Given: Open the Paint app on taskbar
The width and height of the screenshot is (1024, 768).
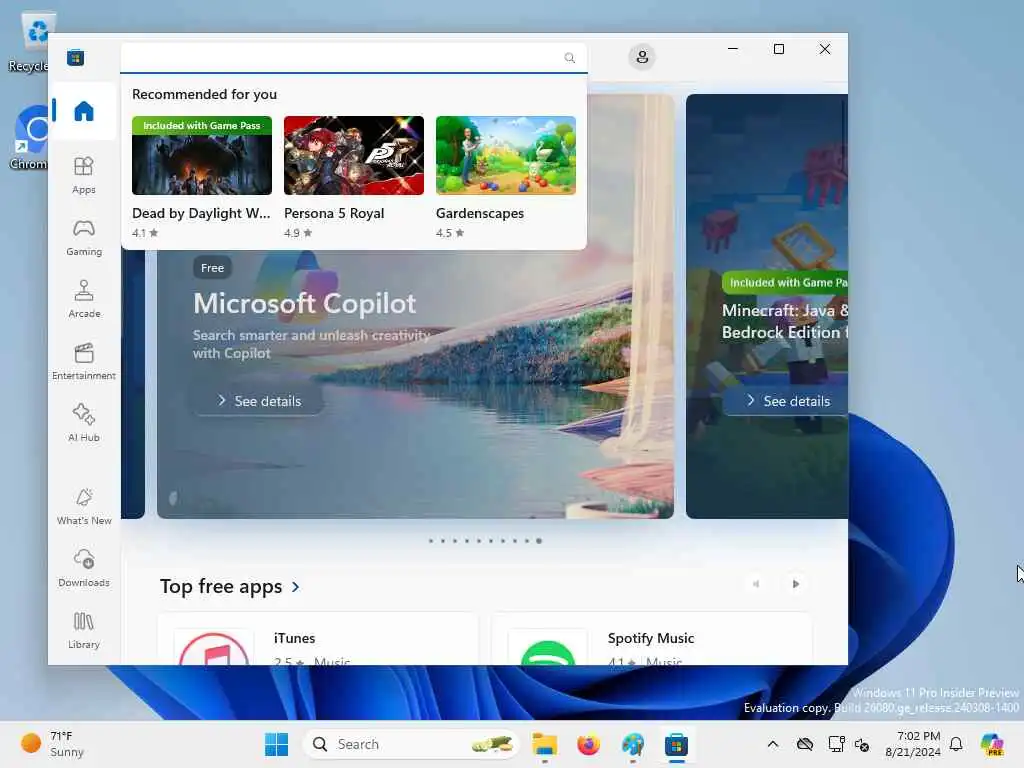Looking at the screenshot, I should pos(632,744).
